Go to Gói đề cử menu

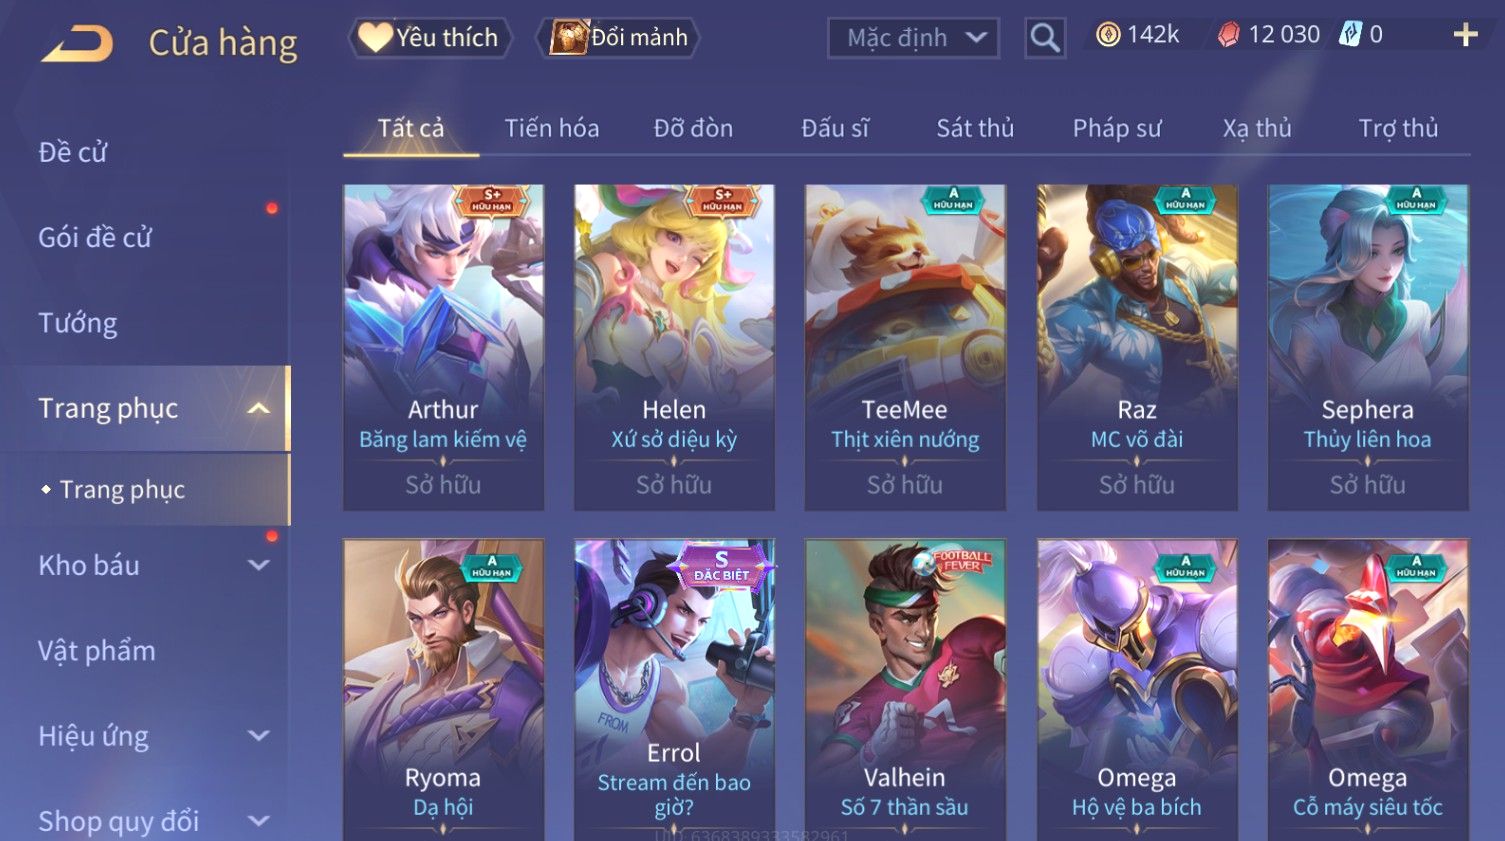95,238
